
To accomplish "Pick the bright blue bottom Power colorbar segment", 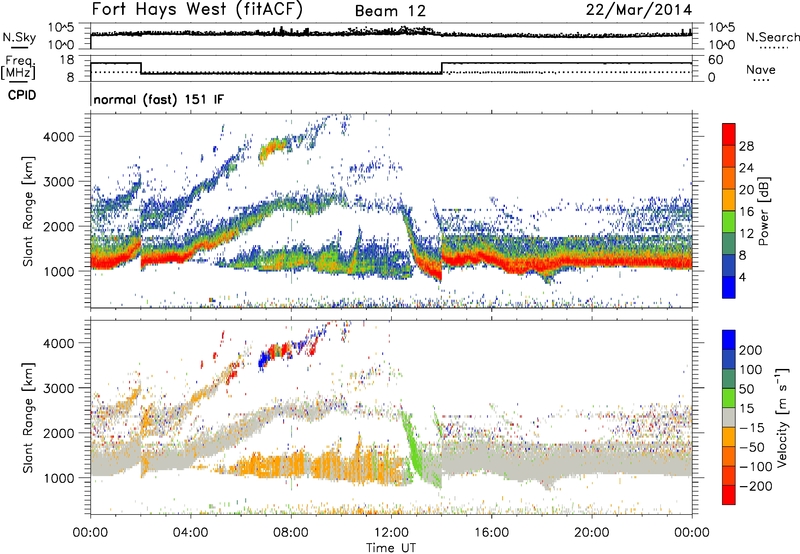I will tap(729, 287).
